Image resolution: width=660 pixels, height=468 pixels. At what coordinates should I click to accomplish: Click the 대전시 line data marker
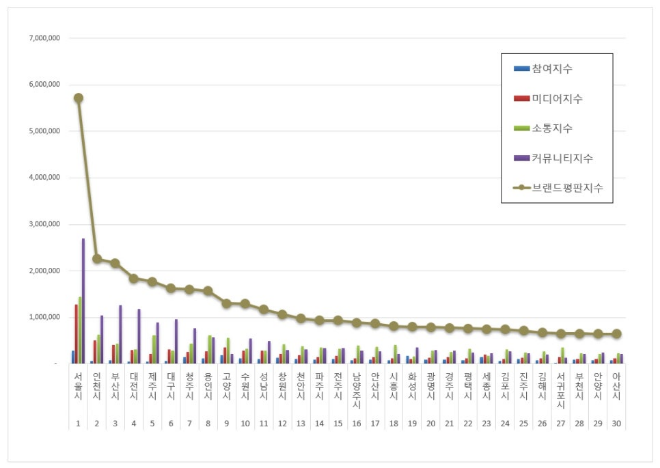coord(134,279)
